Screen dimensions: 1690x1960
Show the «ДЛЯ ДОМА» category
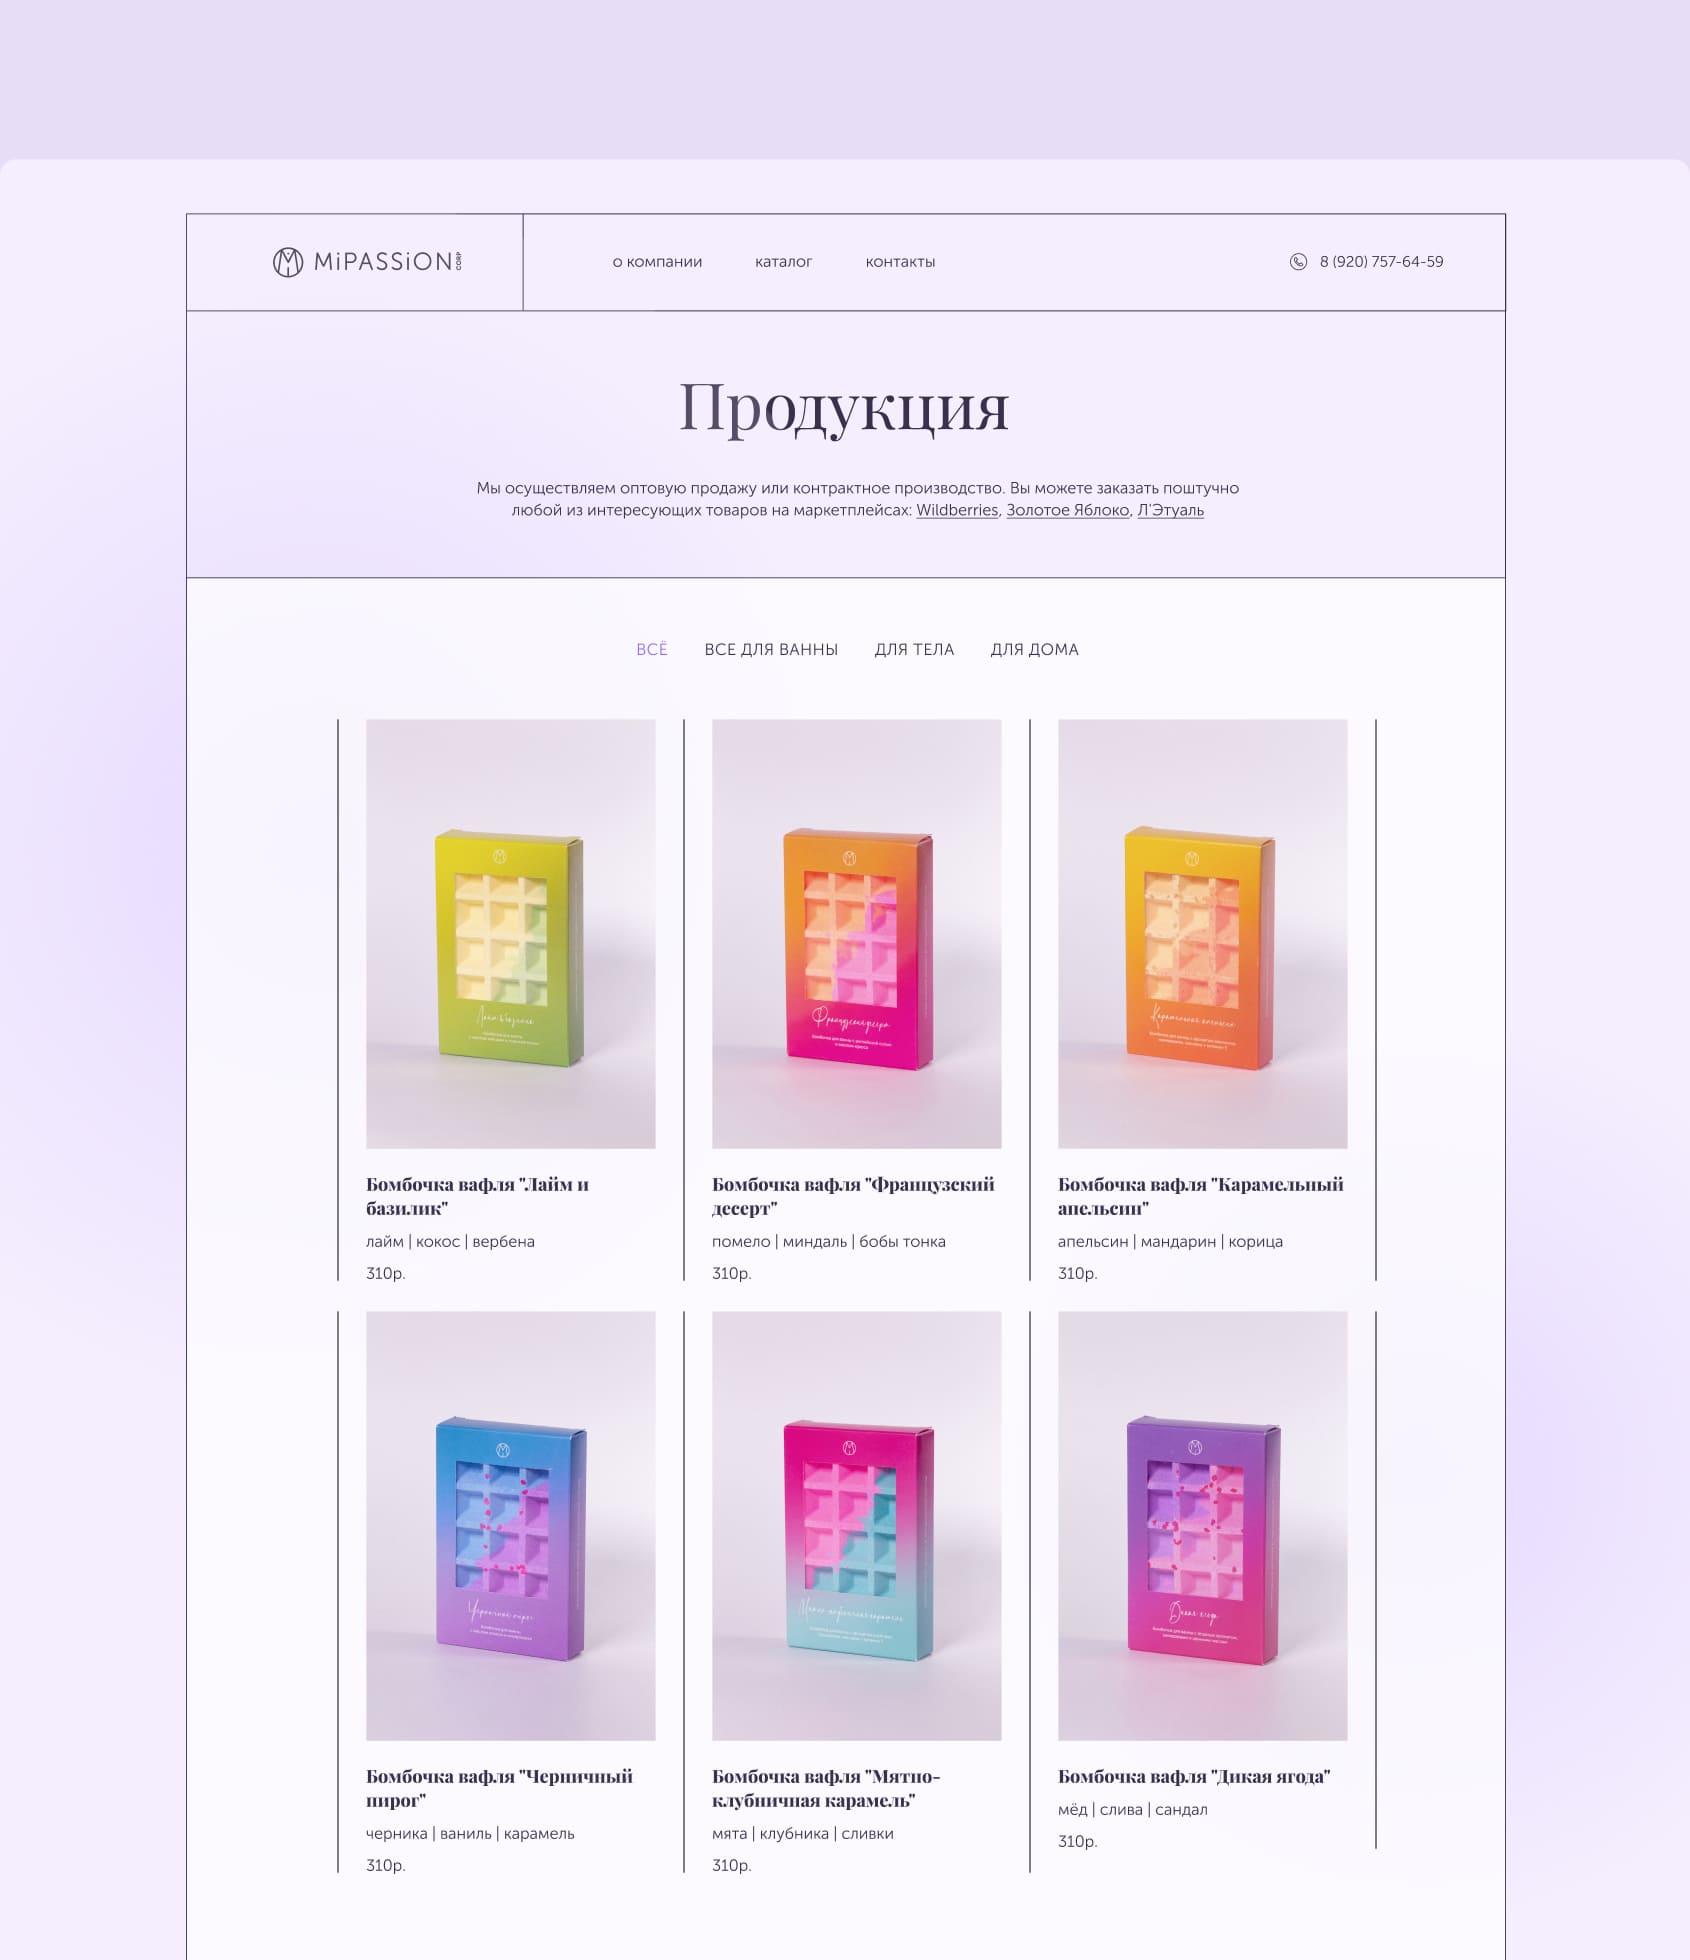[1034, 650]
